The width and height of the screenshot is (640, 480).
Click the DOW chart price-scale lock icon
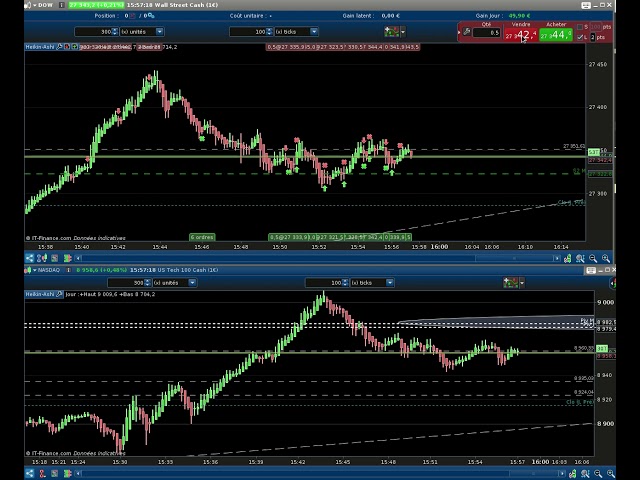coord(567,258)
